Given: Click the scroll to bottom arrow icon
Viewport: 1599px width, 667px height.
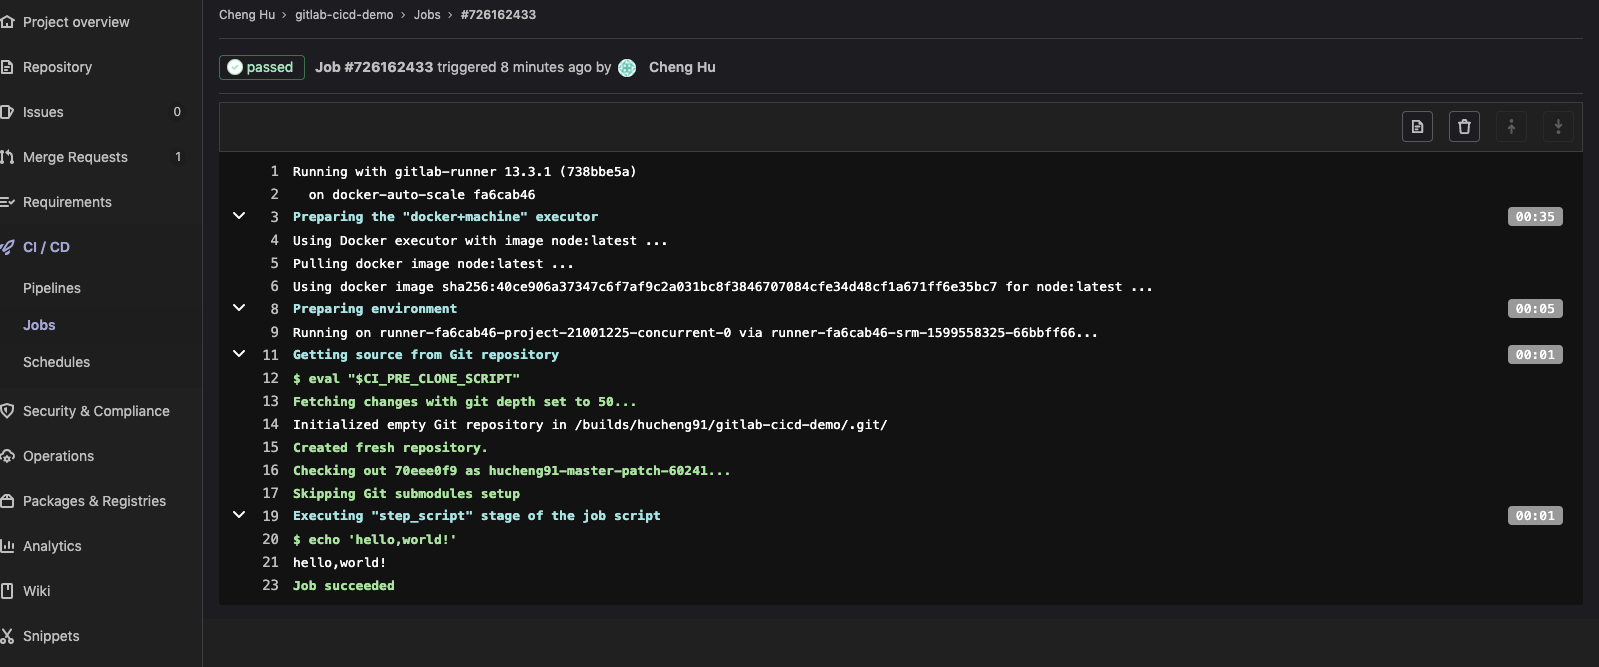Looking at the screenshot, I should (1558, 126).
